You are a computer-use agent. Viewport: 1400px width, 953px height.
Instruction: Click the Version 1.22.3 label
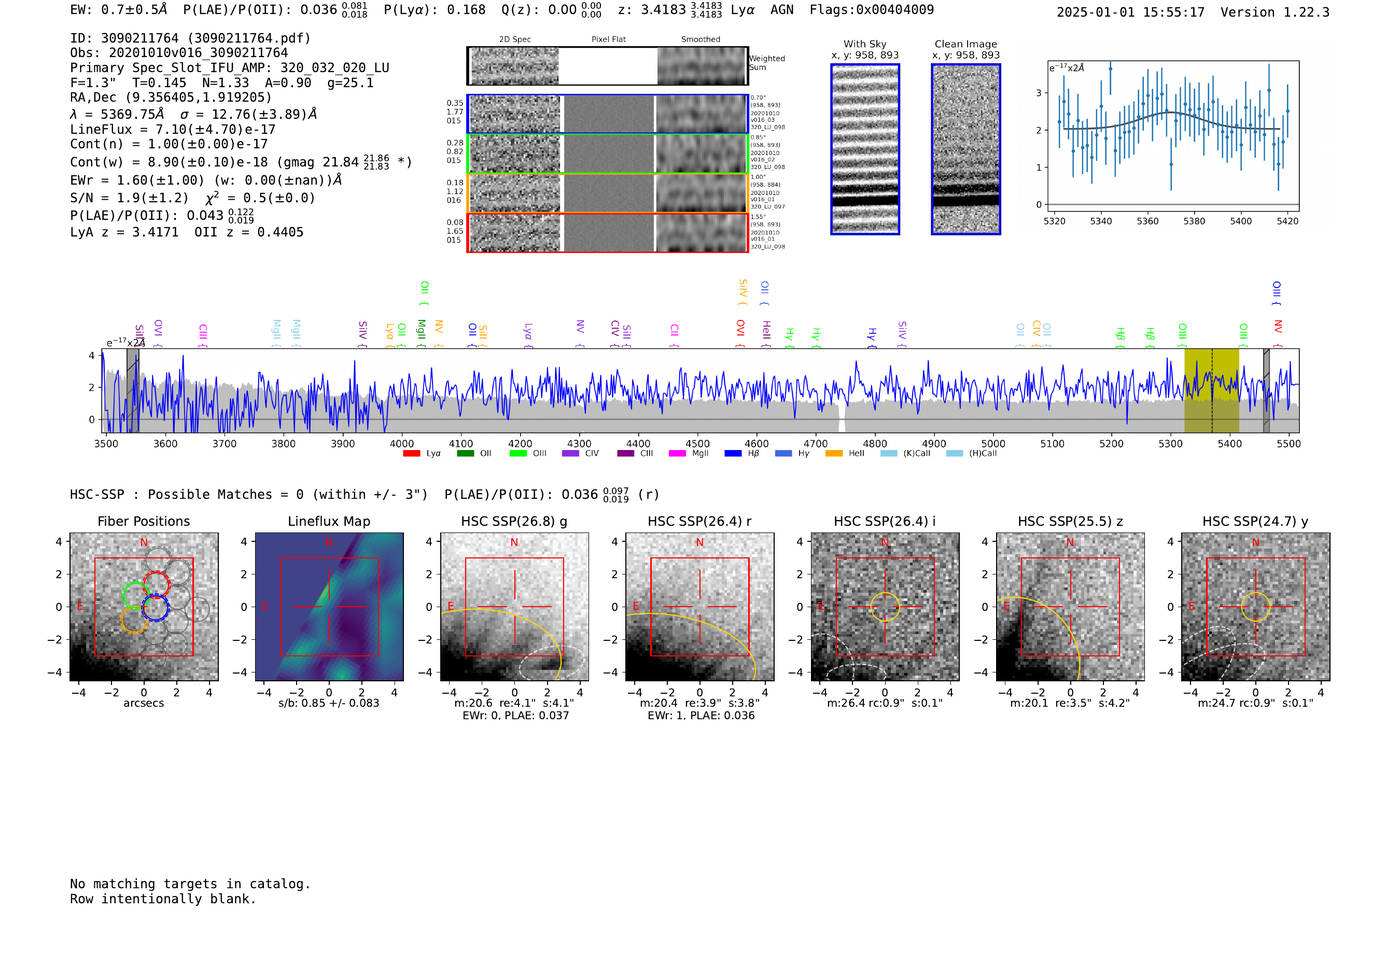click(x=1275, y=13)
